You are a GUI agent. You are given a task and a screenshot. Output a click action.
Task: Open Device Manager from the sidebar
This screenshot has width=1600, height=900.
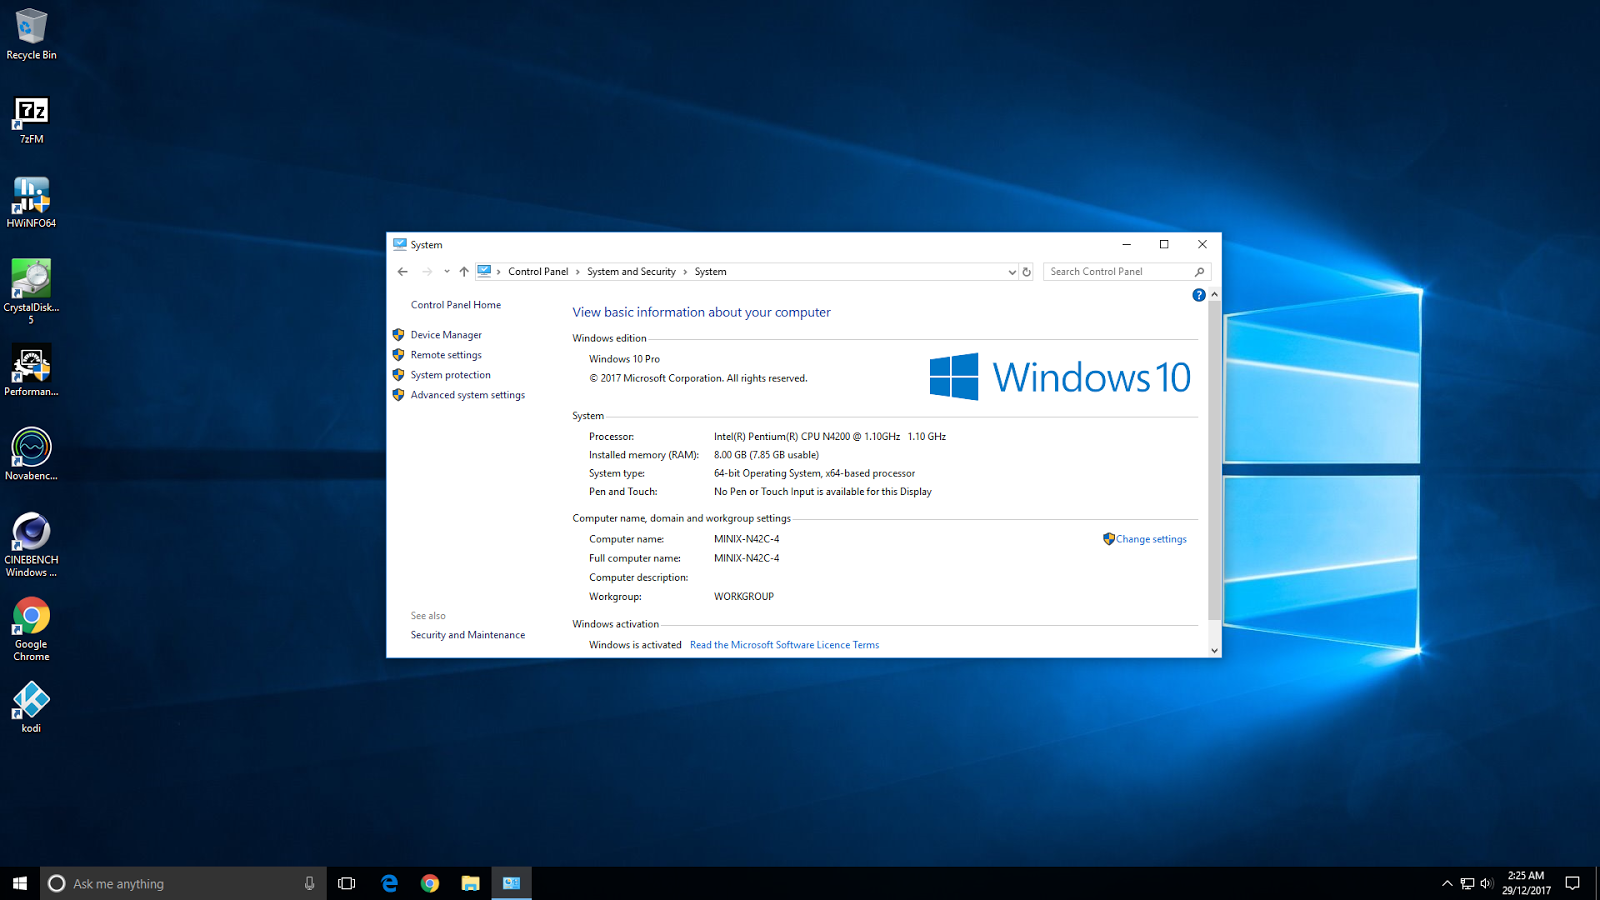[445, 334]
